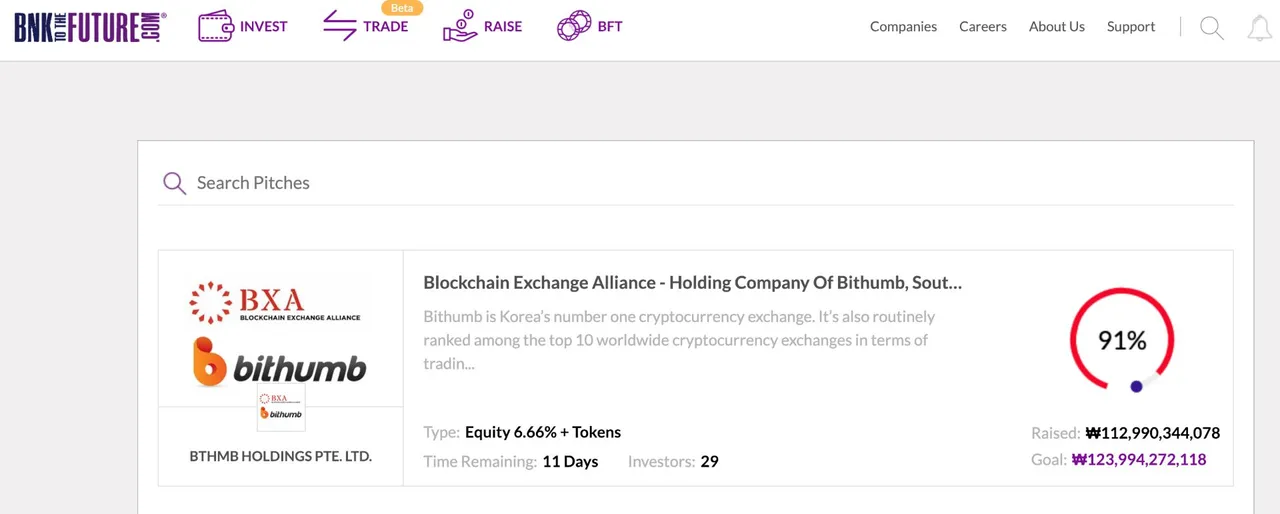Click the magnifier icon beside Search Pitches

pos(175,183)
